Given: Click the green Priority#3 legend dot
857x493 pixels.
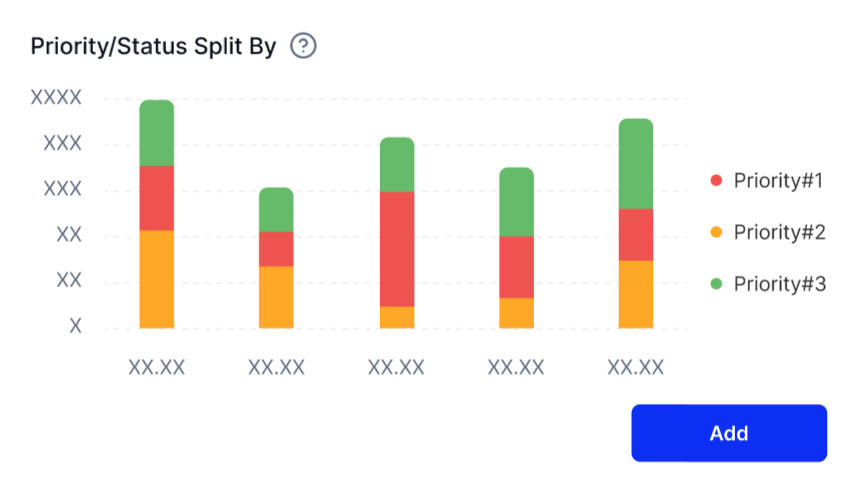Looking at the screenshot, I should [x=716, y=284].
